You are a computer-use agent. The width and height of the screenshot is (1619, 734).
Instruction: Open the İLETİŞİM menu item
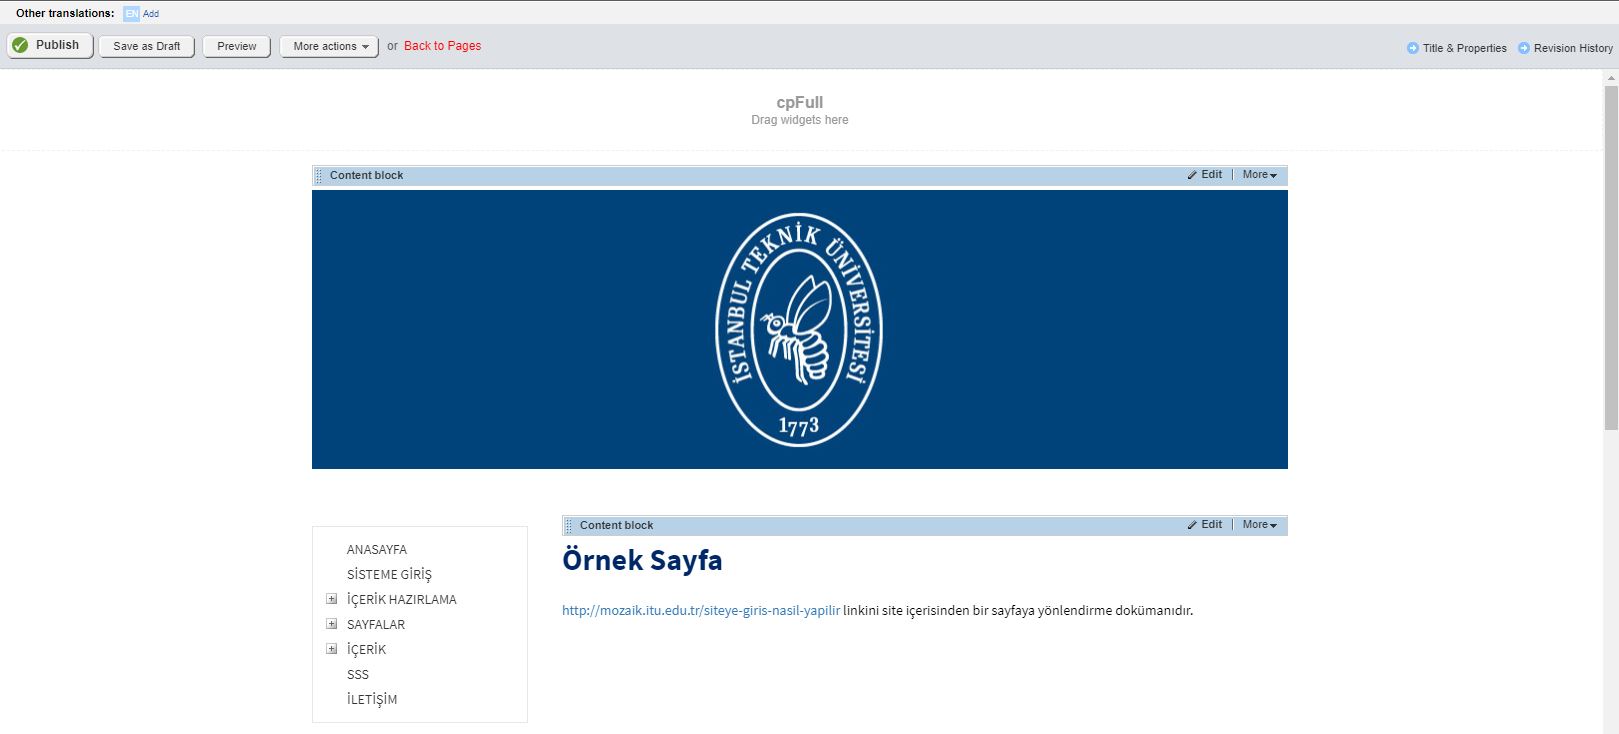pos(372,700)
